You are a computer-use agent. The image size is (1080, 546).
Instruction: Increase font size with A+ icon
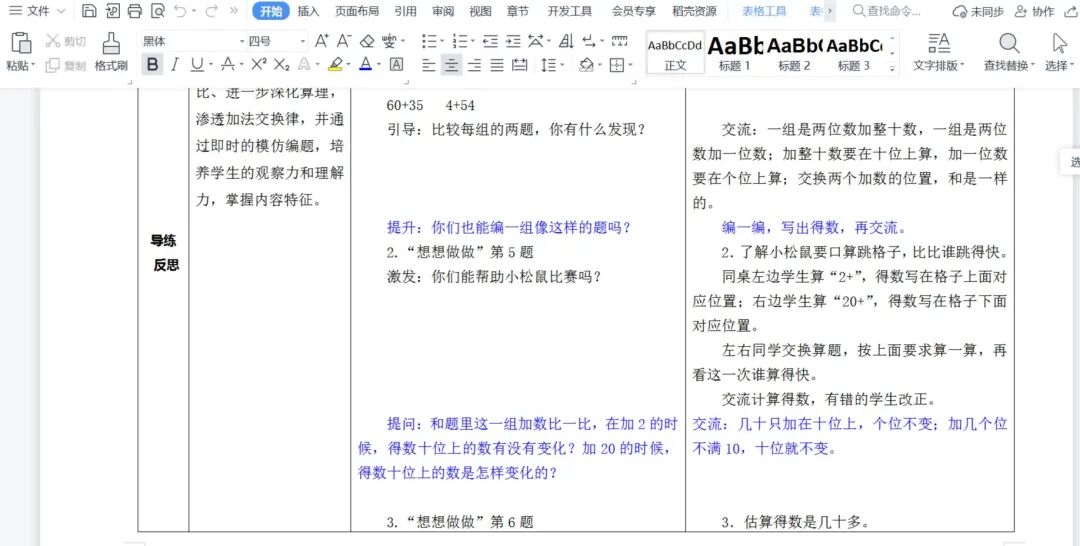tap(322, 41)
